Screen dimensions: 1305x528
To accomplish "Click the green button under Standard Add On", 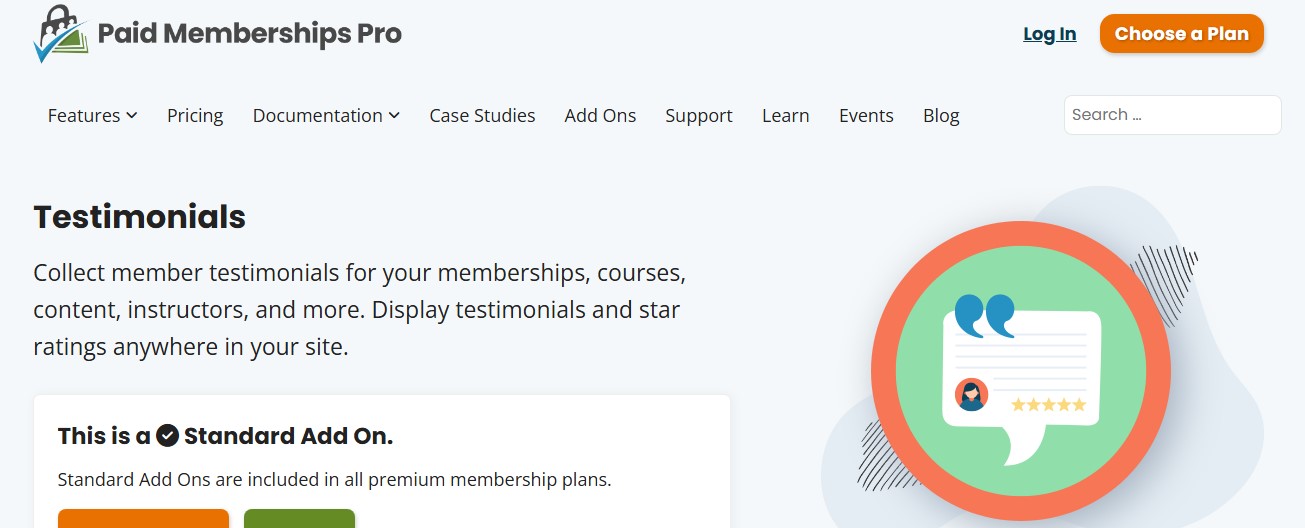I will click(x=299, y=519).
